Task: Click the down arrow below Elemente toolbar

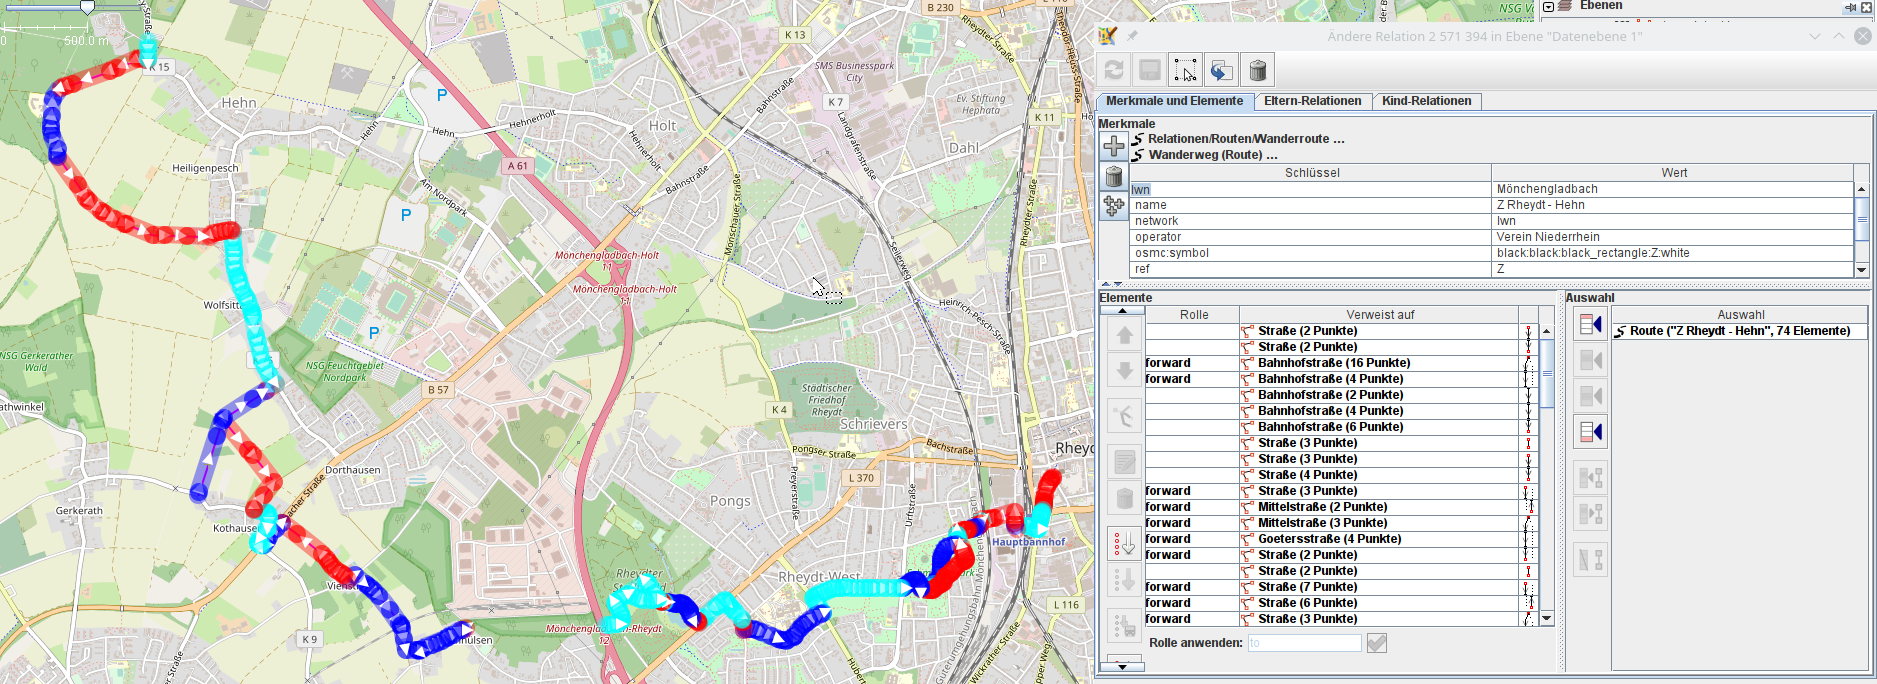Action: pos(1122,666)
